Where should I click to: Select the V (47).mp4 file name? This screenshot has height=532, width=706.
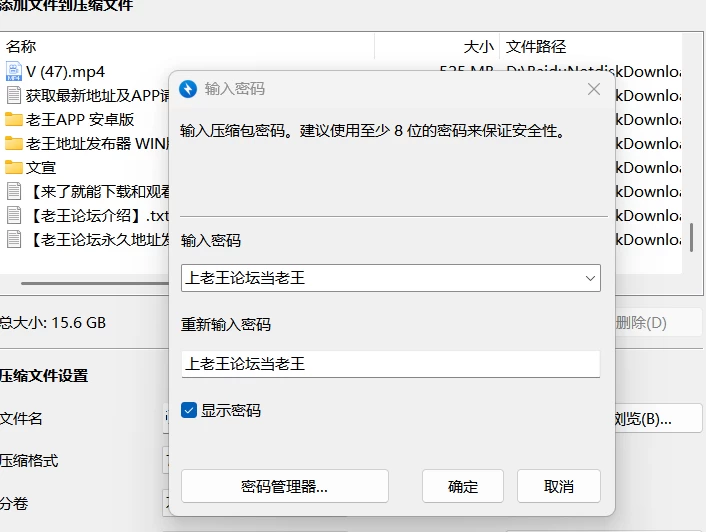click(x=65, y=72)
